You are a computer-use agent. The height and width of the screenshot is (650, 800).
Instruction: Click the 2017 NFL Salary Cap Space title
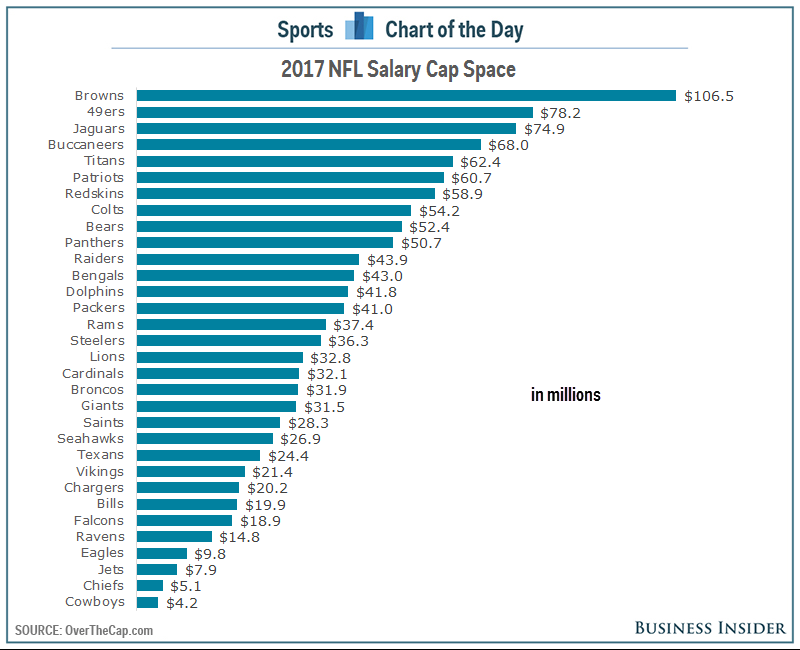click(x=398, y=69)
